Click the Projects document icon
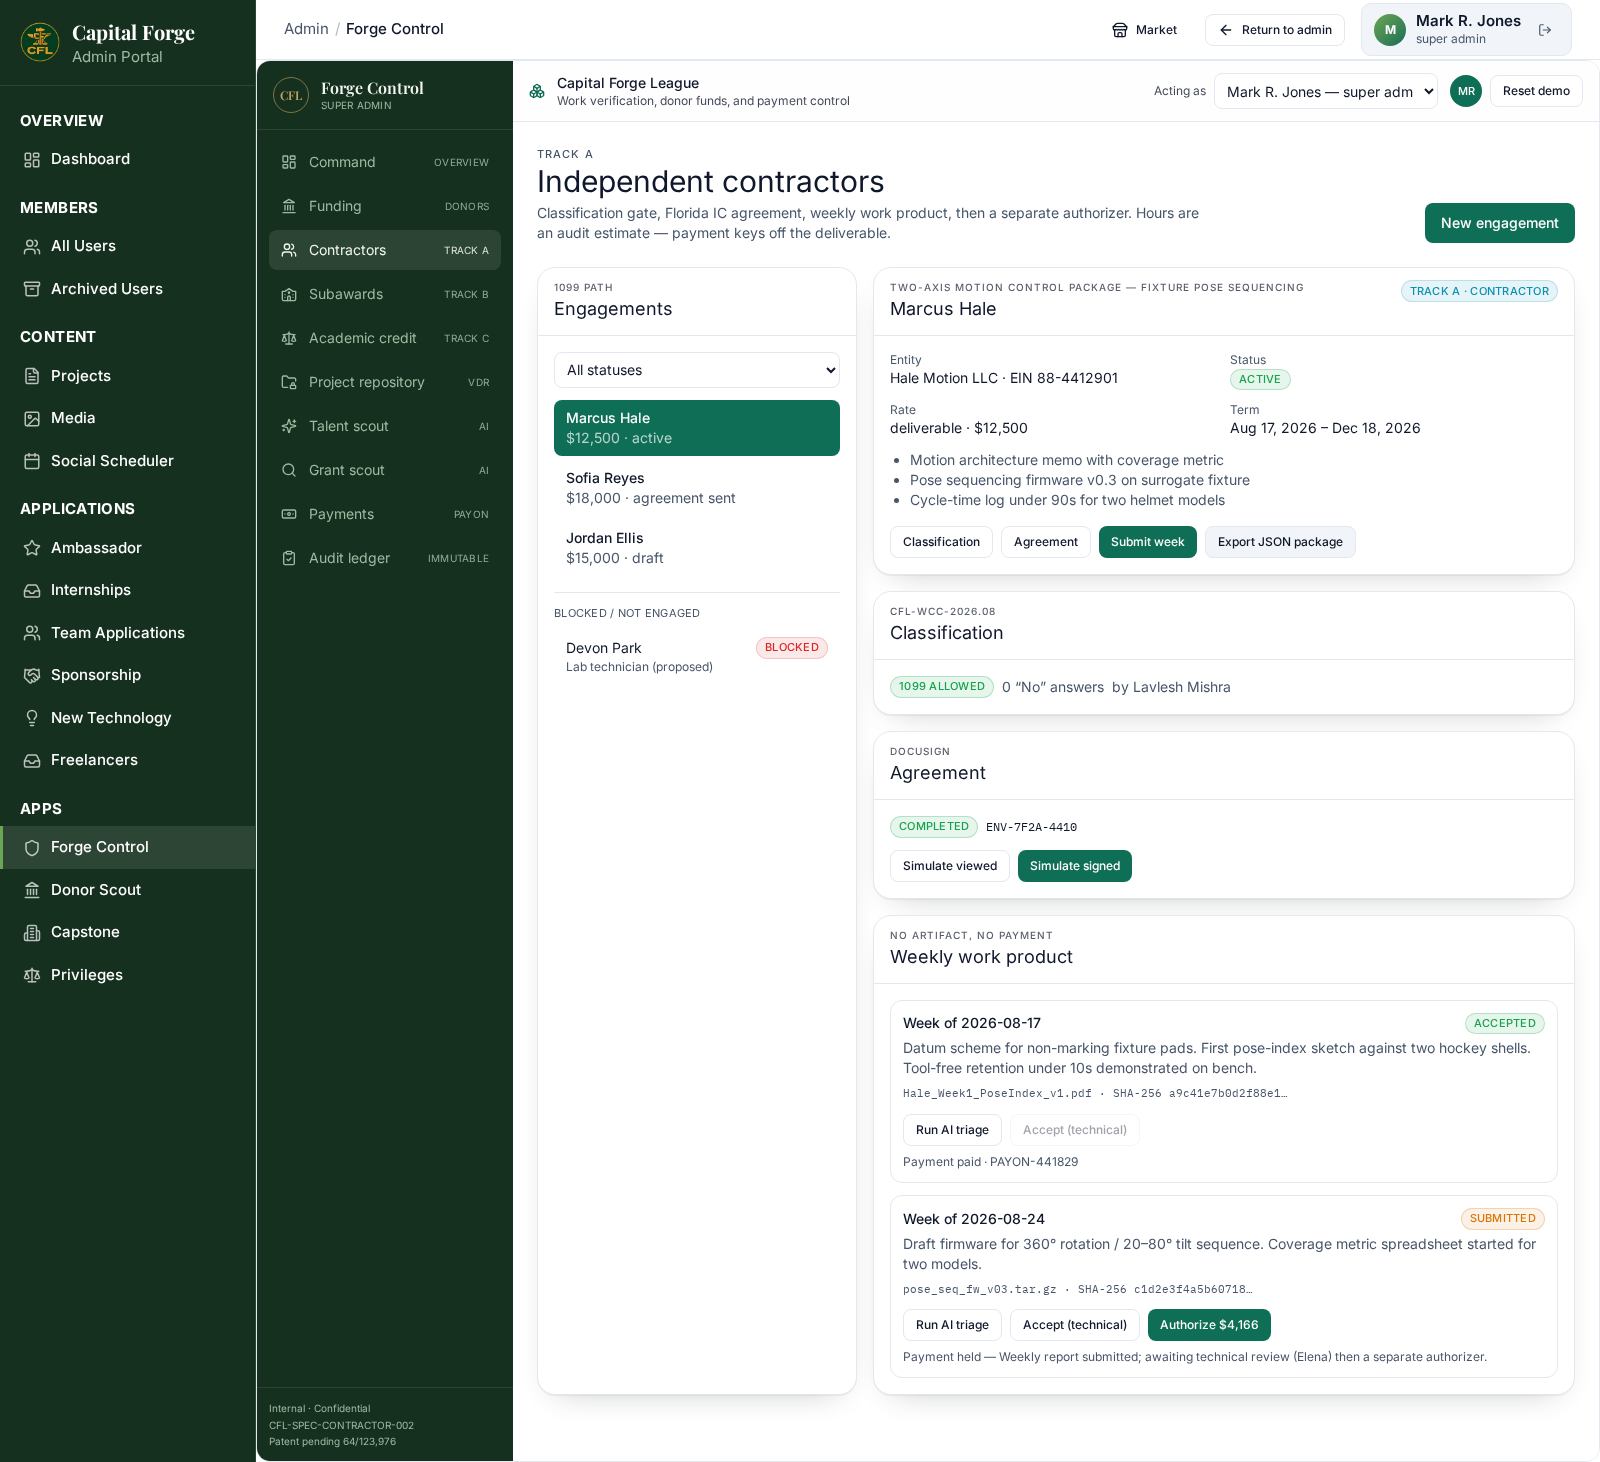 [32, 376]
